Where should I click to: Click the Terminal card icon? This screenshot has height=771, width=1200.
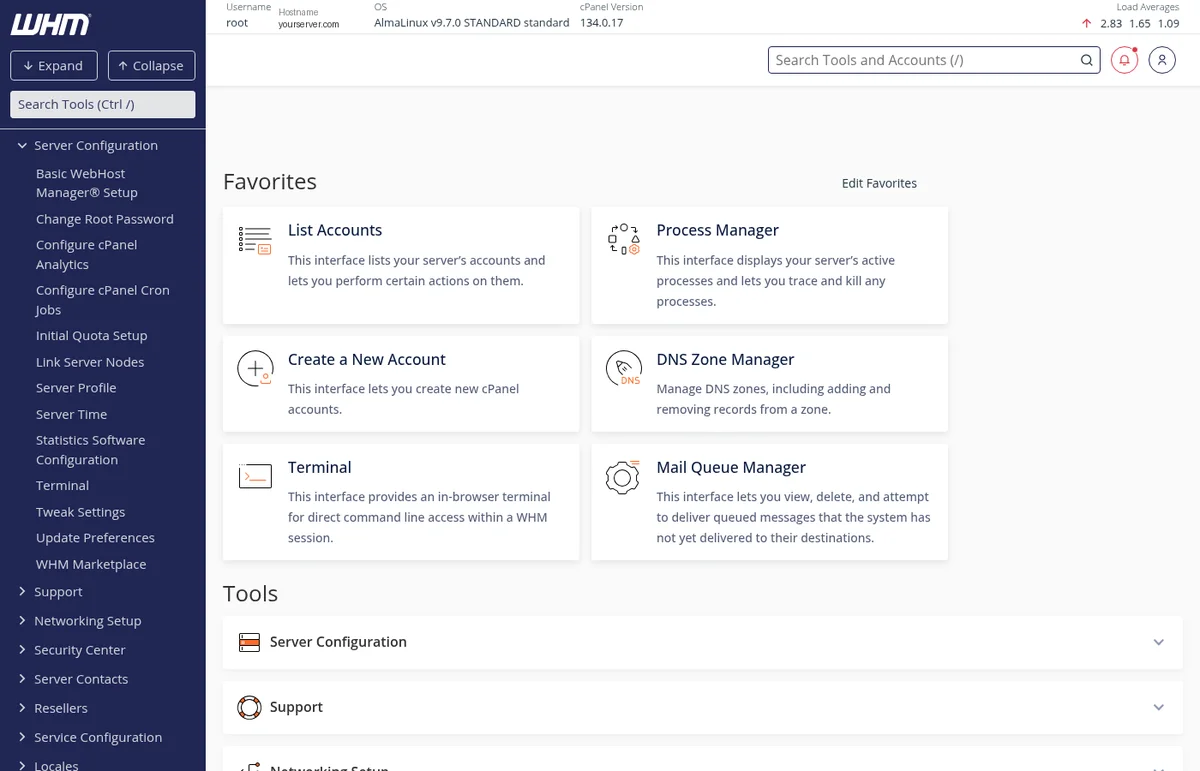click(x=255, y=476)
